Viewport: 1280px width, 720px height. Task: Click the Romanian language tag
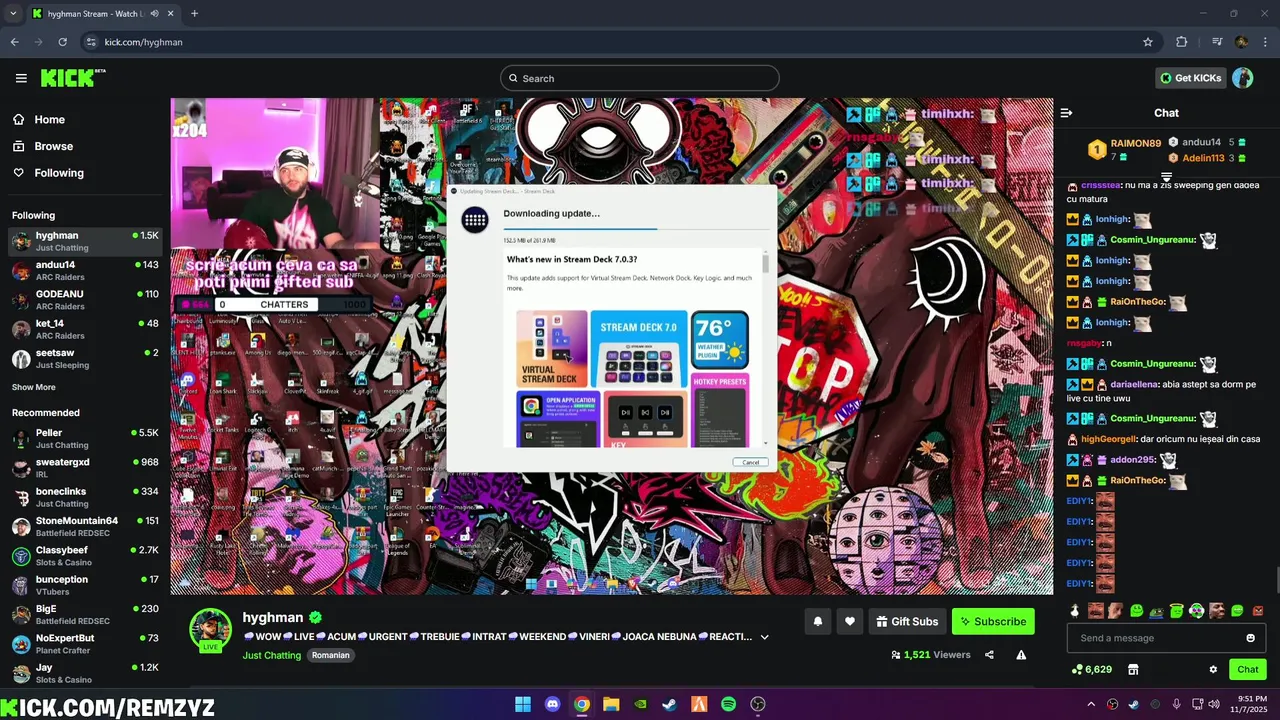pyautogui.click(x=331, y=655)
